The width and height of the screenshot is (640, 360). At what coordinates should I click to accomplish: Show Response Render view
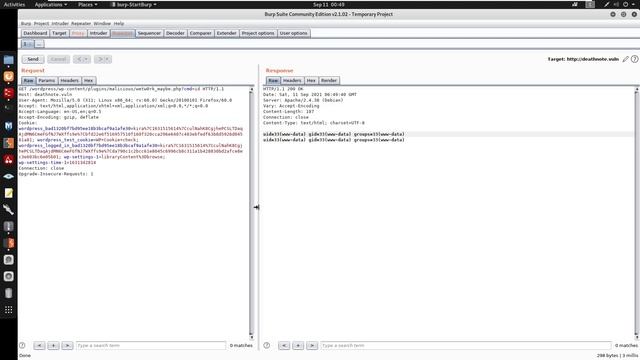[x=329, y=80]
